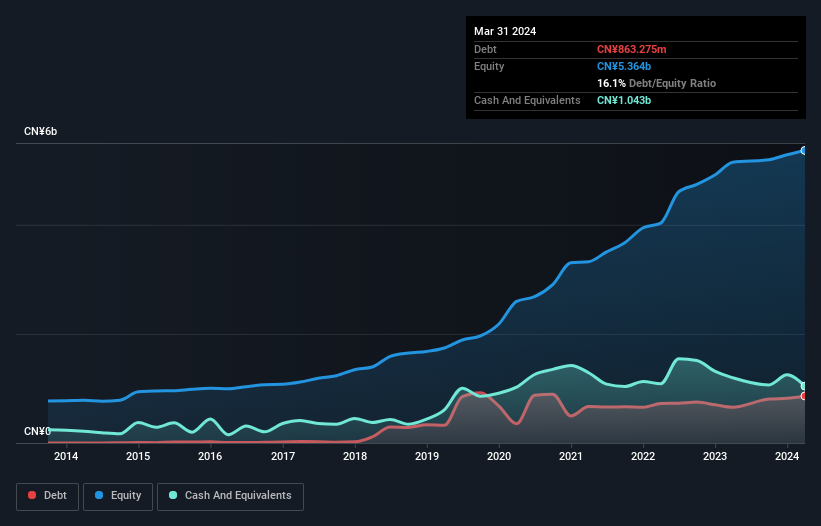Click the 2021 x-axis label
The width and height of the screenshot is (821, 526).
click(x=571, y=456)
